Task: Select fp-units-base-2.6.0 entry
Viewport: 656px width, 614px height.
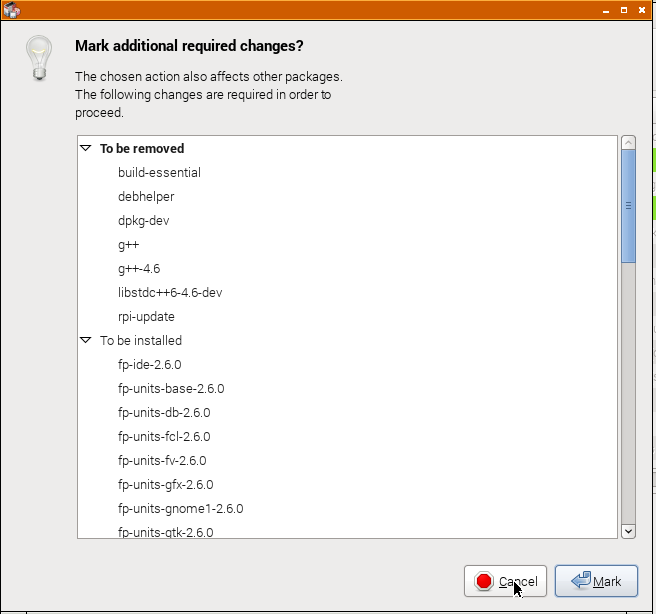Action: pos(171,388)
